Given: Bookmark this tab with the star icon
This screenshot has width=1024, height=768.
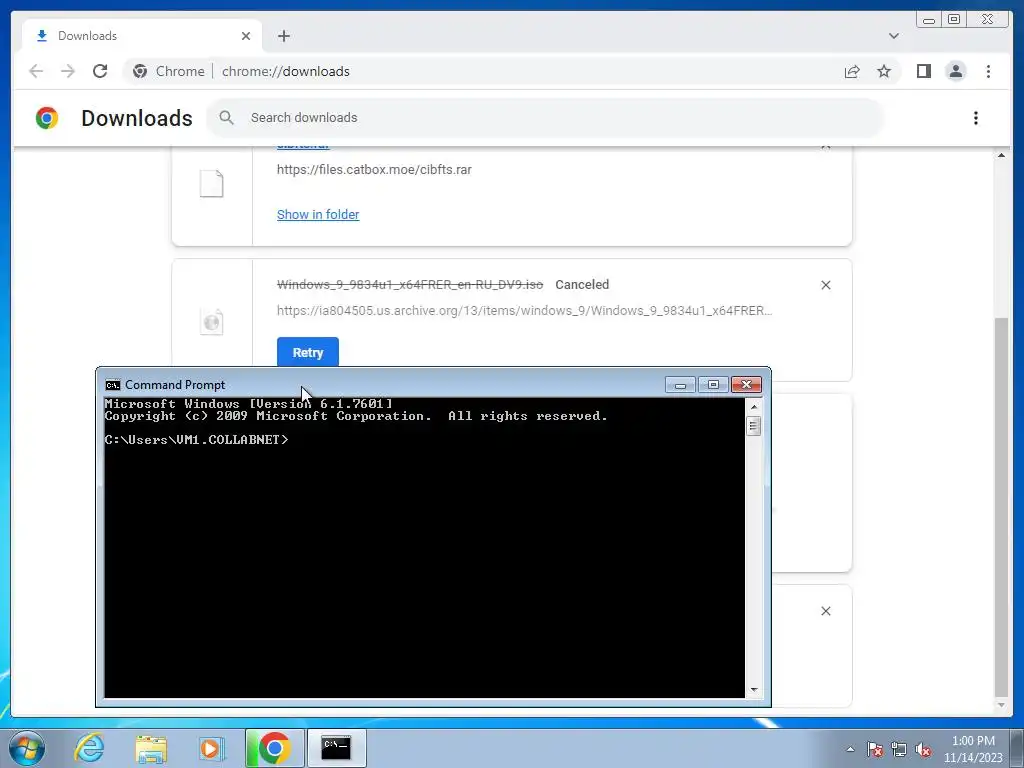Looking at the screenshot, I should click(x=884, y=71).
